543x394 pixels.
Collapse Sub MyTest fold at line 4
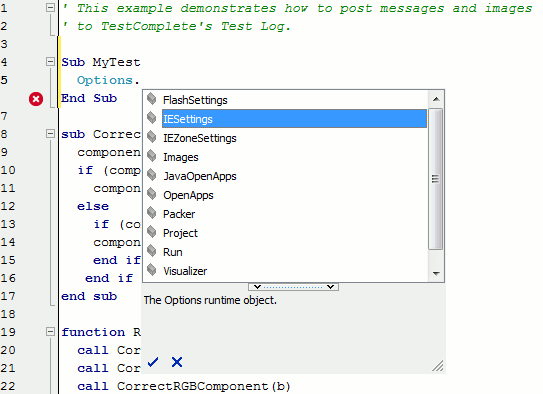51,62
